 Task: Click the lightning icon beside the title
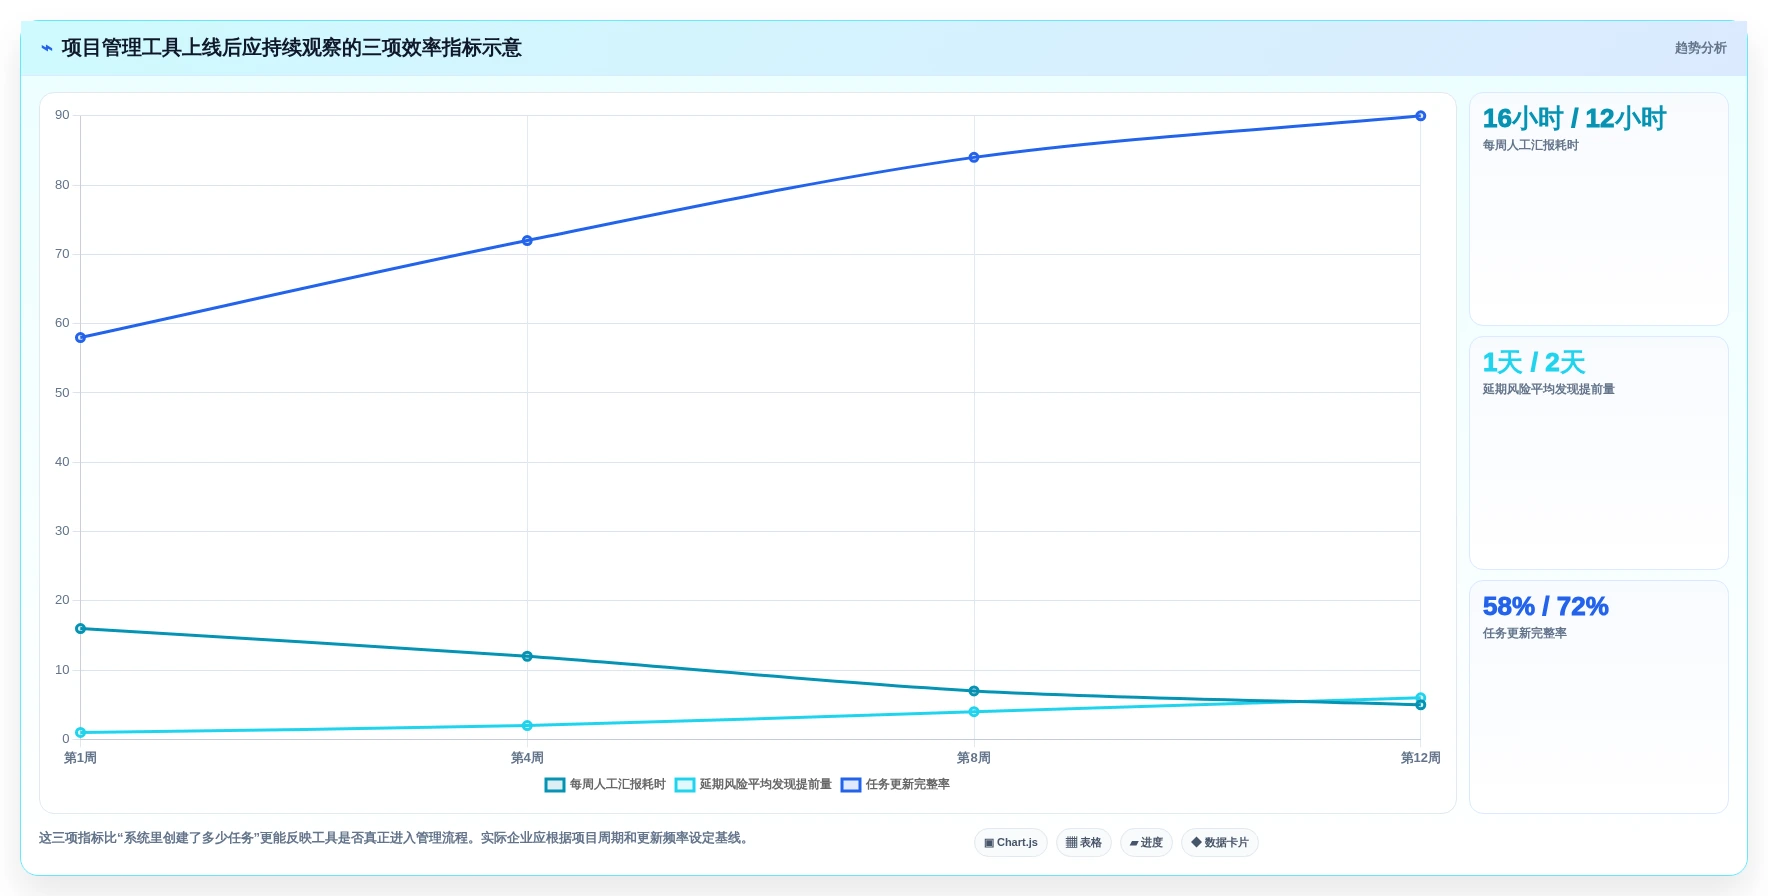tap(46, 48)
